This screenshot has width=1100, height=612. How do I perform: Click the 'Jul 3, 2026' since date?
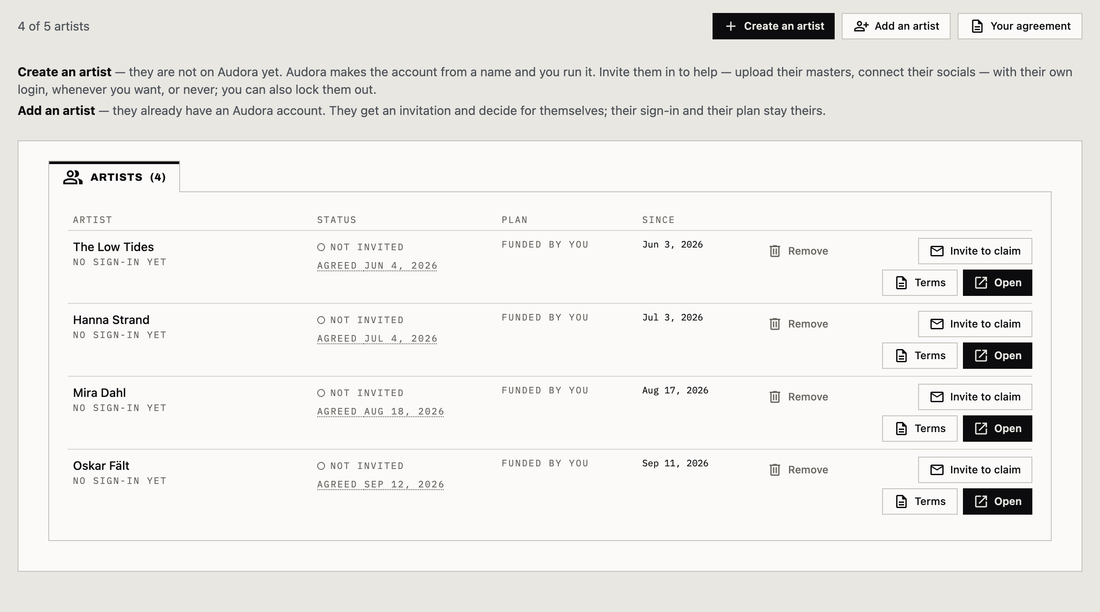pos(672,318)
